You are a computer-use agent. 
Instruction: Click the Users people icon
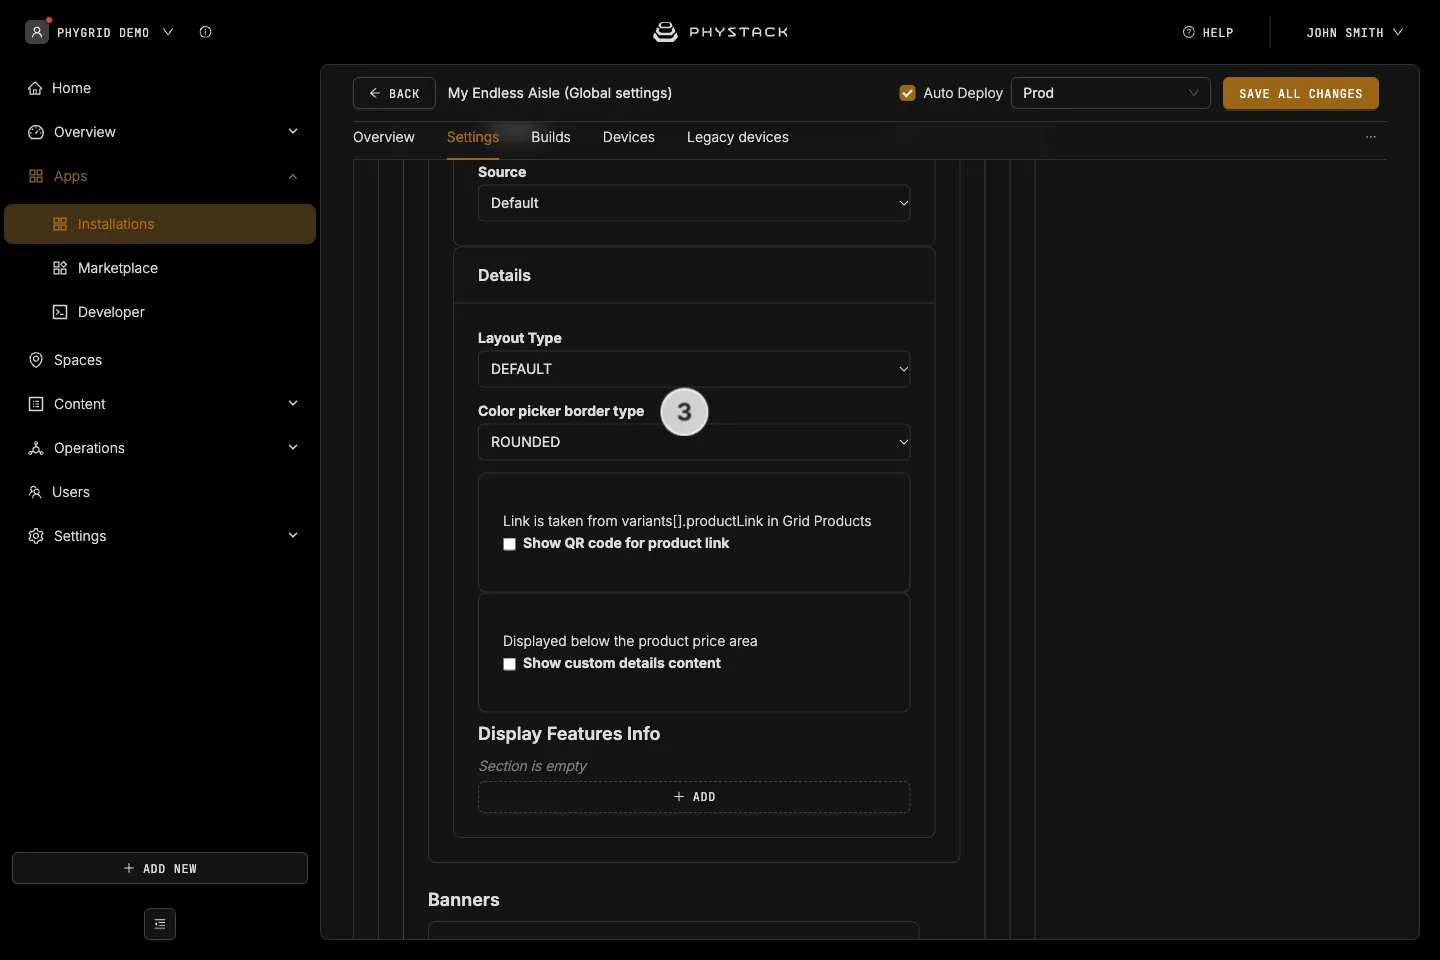click(x=35, y=492)
